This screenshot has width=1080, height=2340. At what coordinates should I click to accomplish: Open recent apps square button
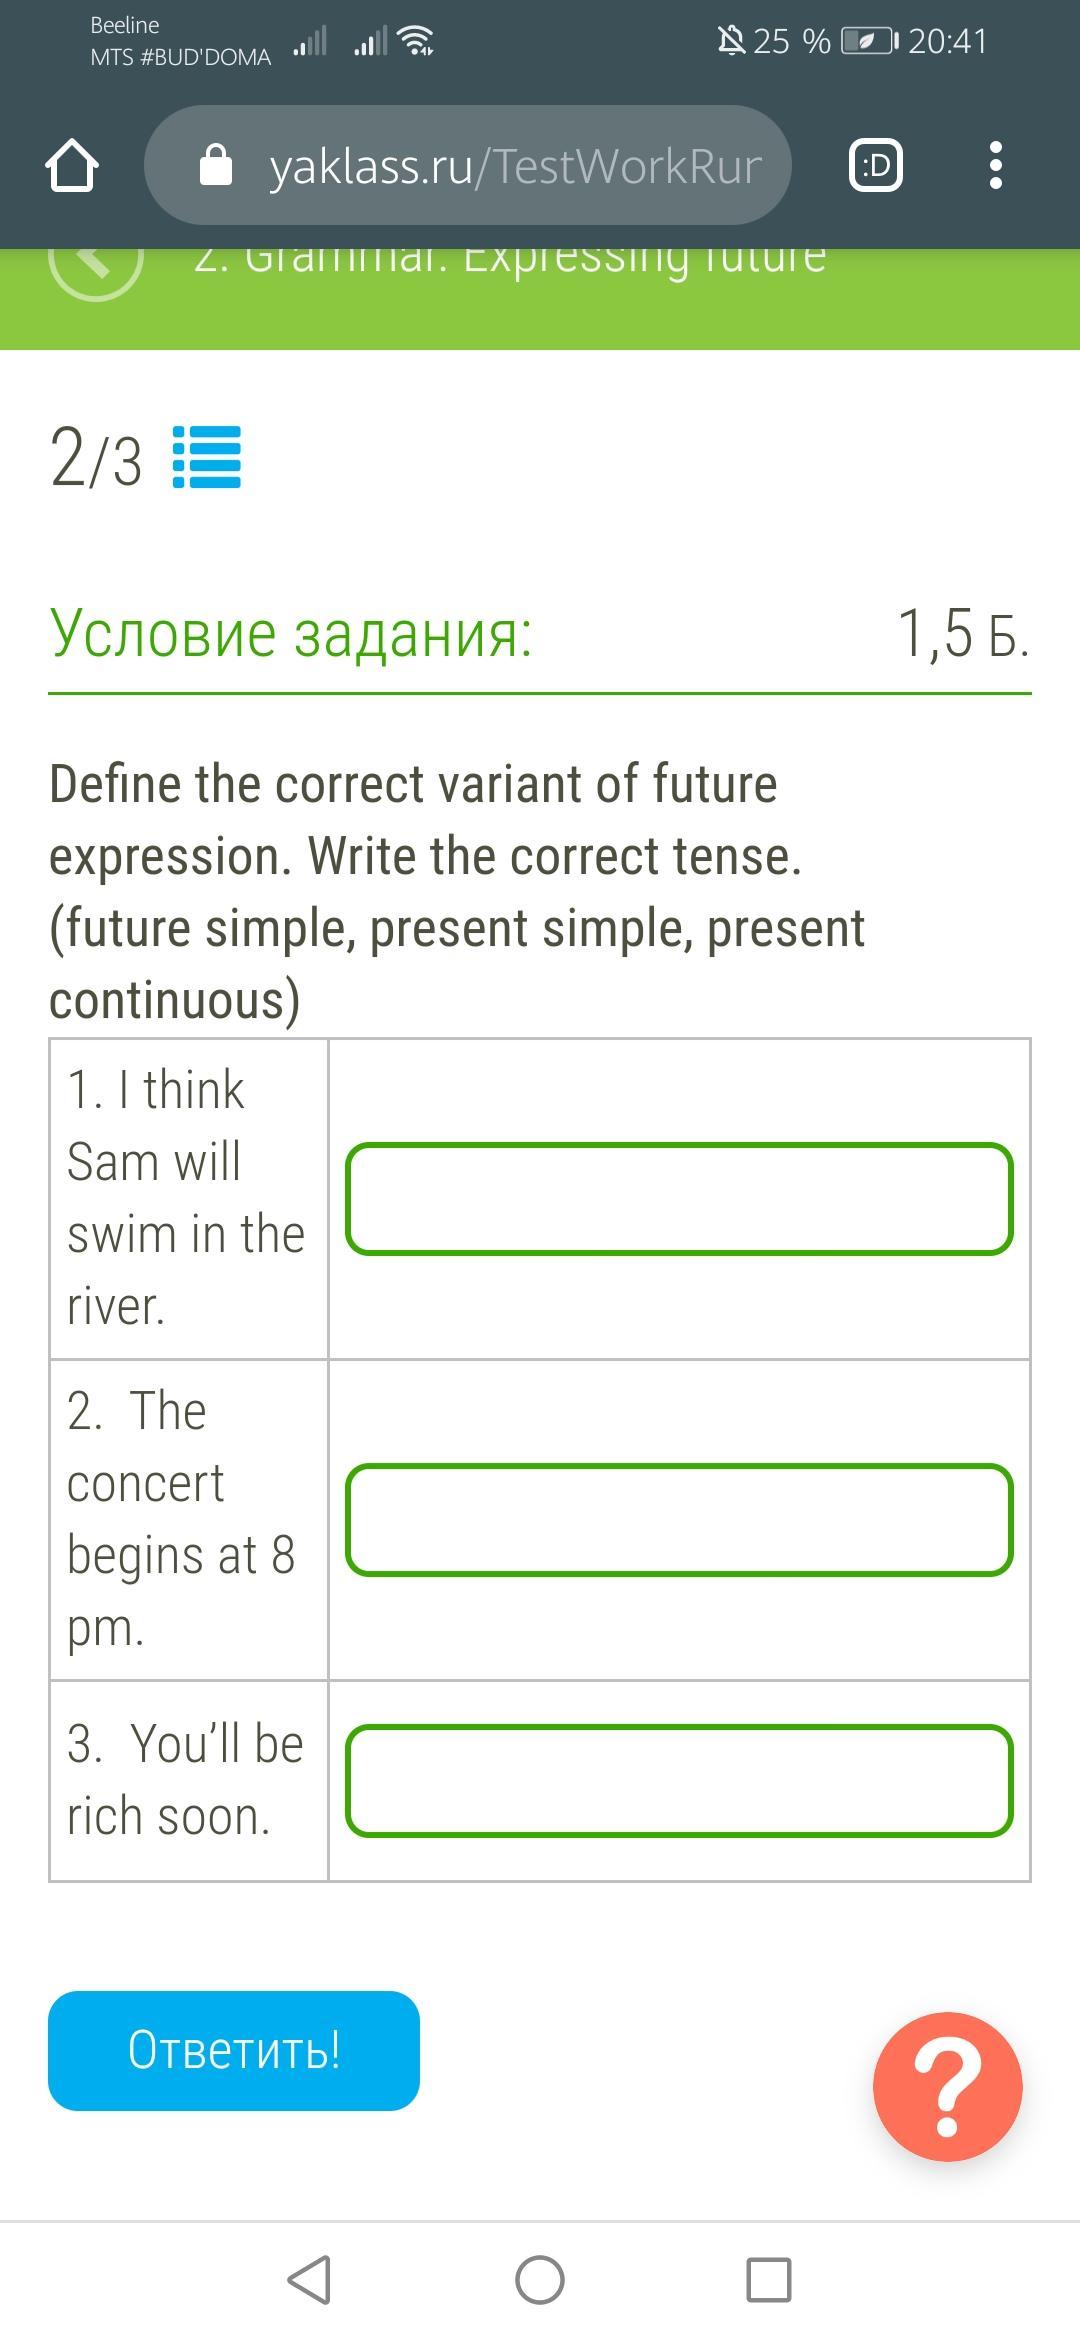coord(768,2280)
